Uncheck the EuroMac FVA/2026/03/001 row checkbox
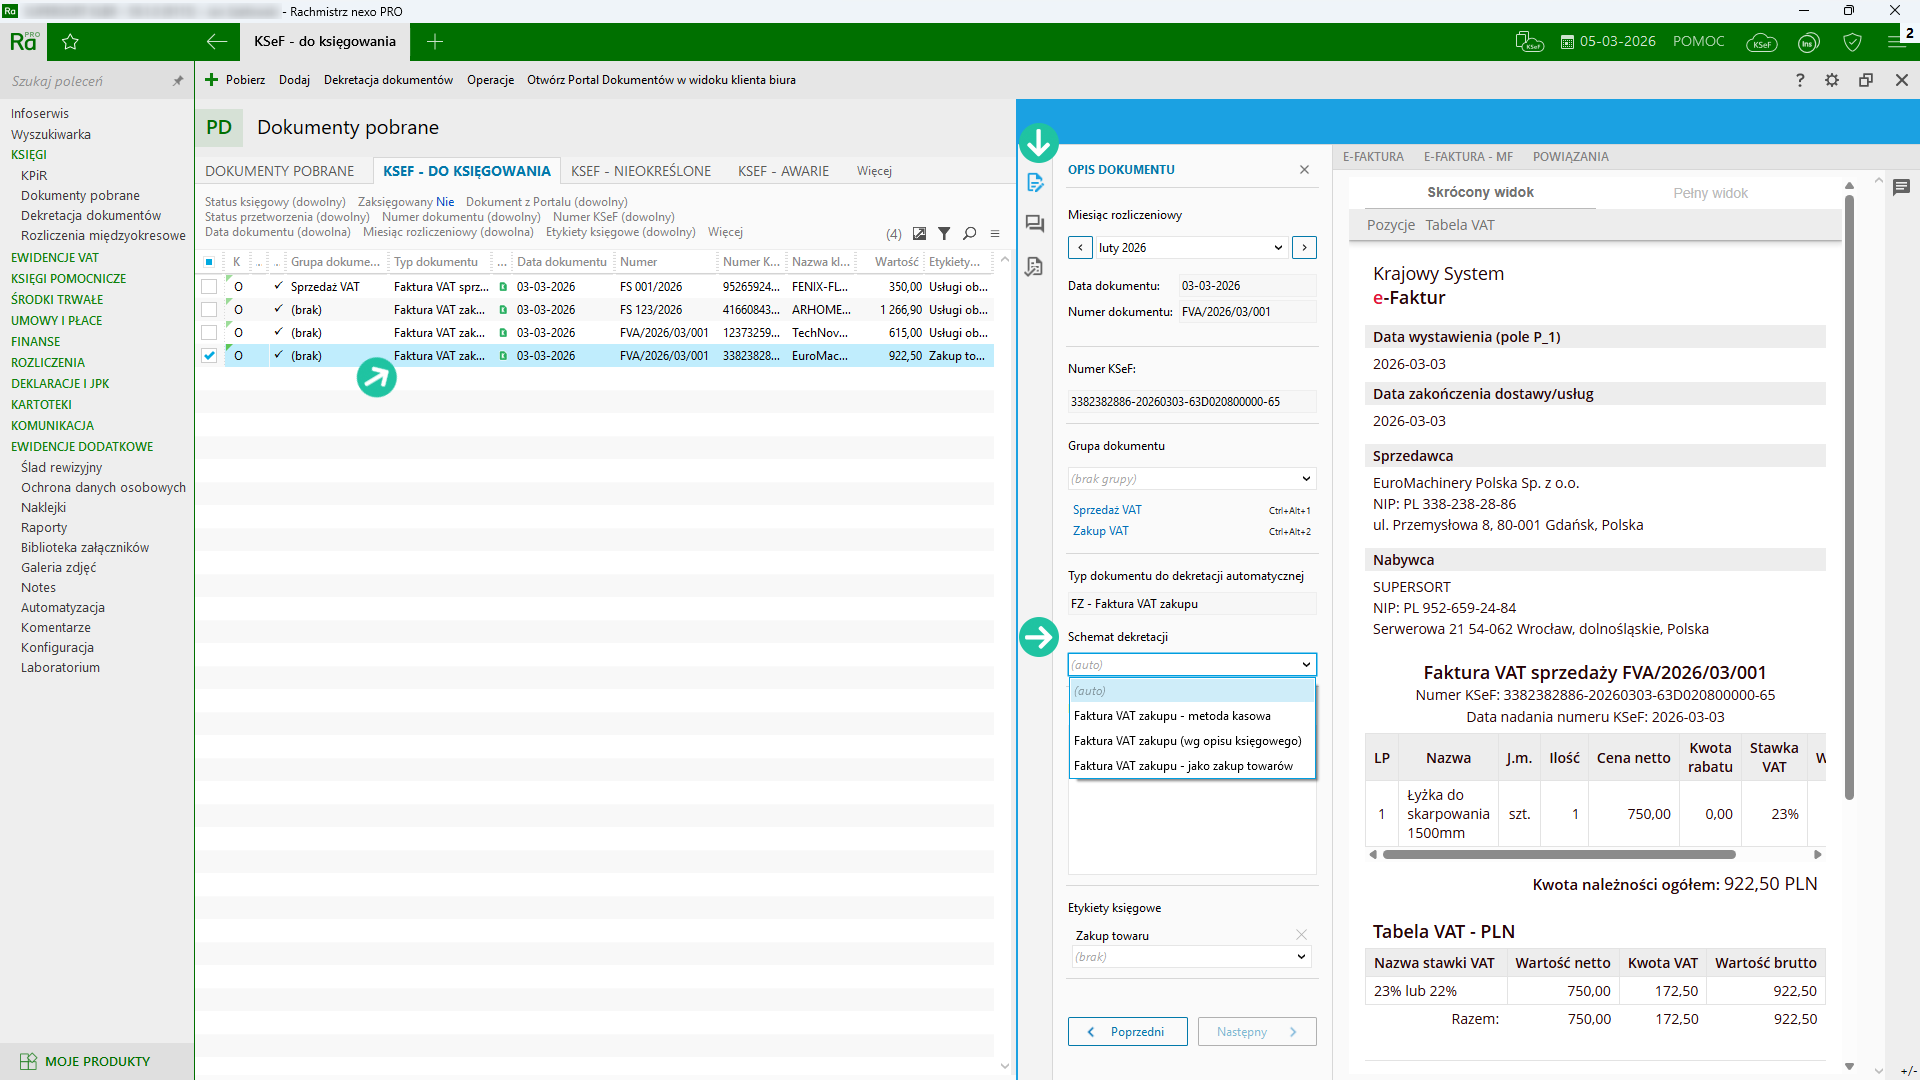The height and width of the screenshot is (1080, 1920). pos(209,356)
